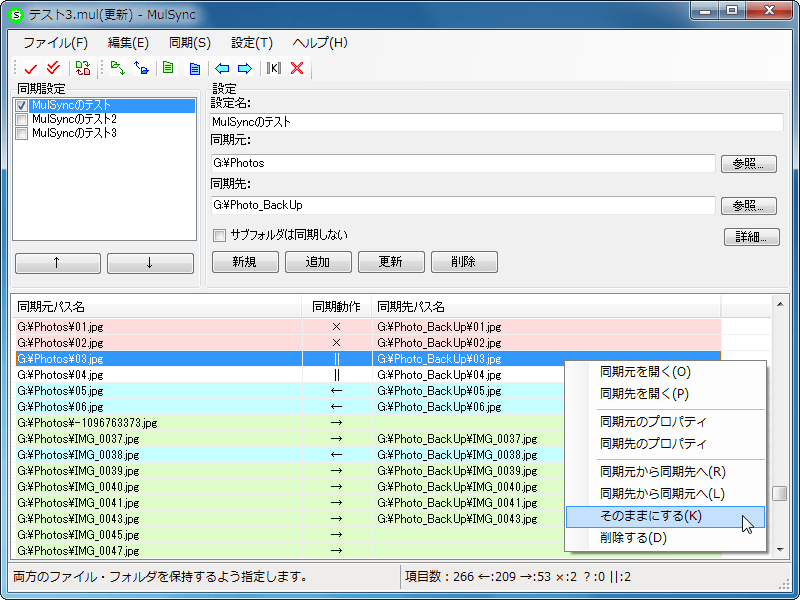Select row G:¥Photos¥02.jpg

pos(368,343)
